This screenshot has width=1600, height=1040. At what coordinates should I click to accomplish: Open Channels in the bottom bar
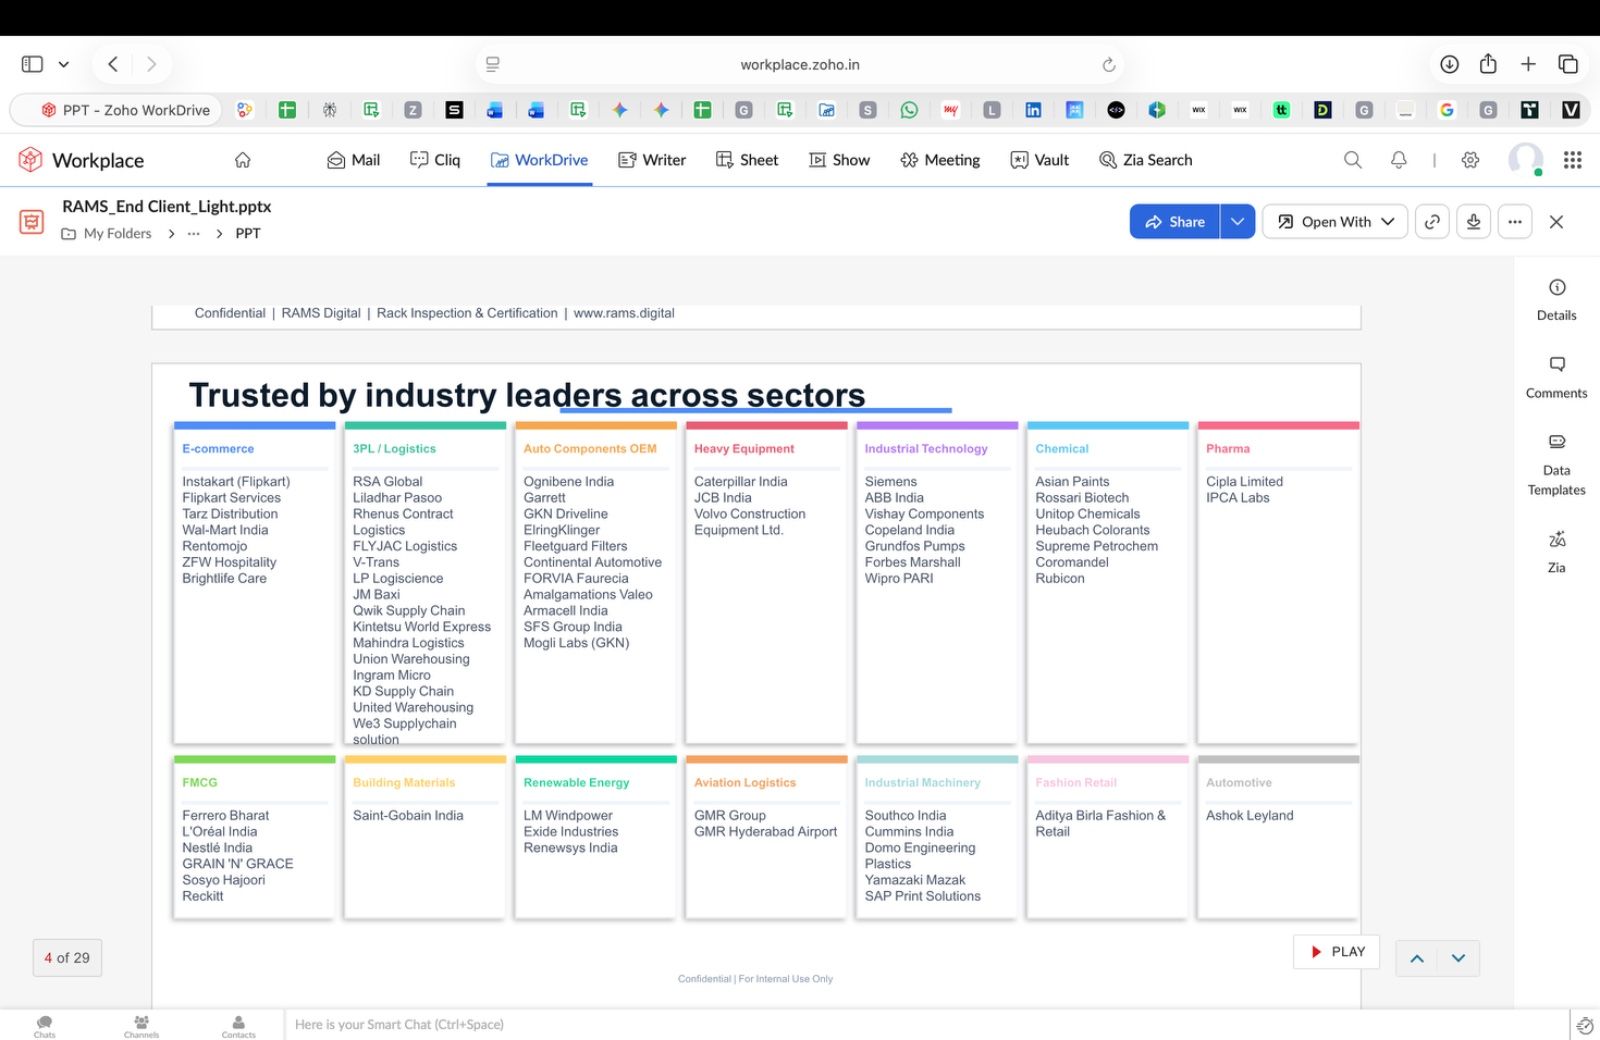142,1027
